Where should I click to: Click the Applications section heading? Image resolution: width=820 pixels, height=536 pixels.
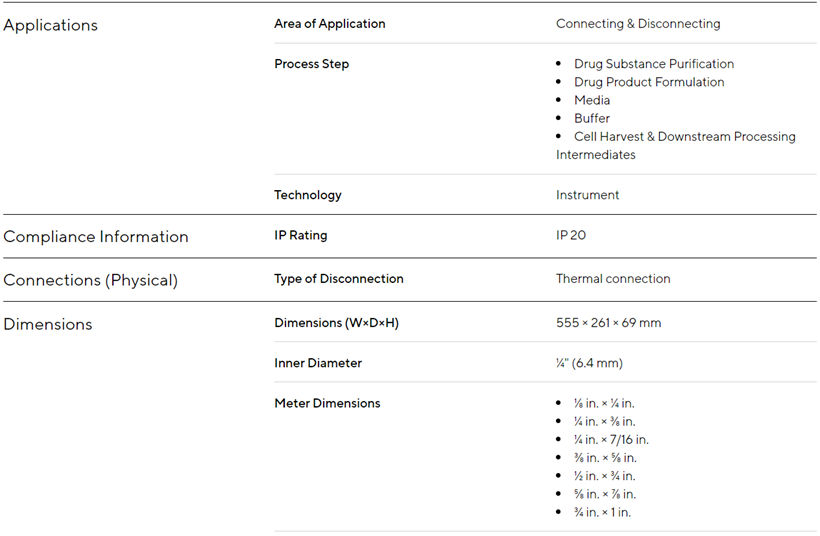pyautogui.click(x=51, y=25)
